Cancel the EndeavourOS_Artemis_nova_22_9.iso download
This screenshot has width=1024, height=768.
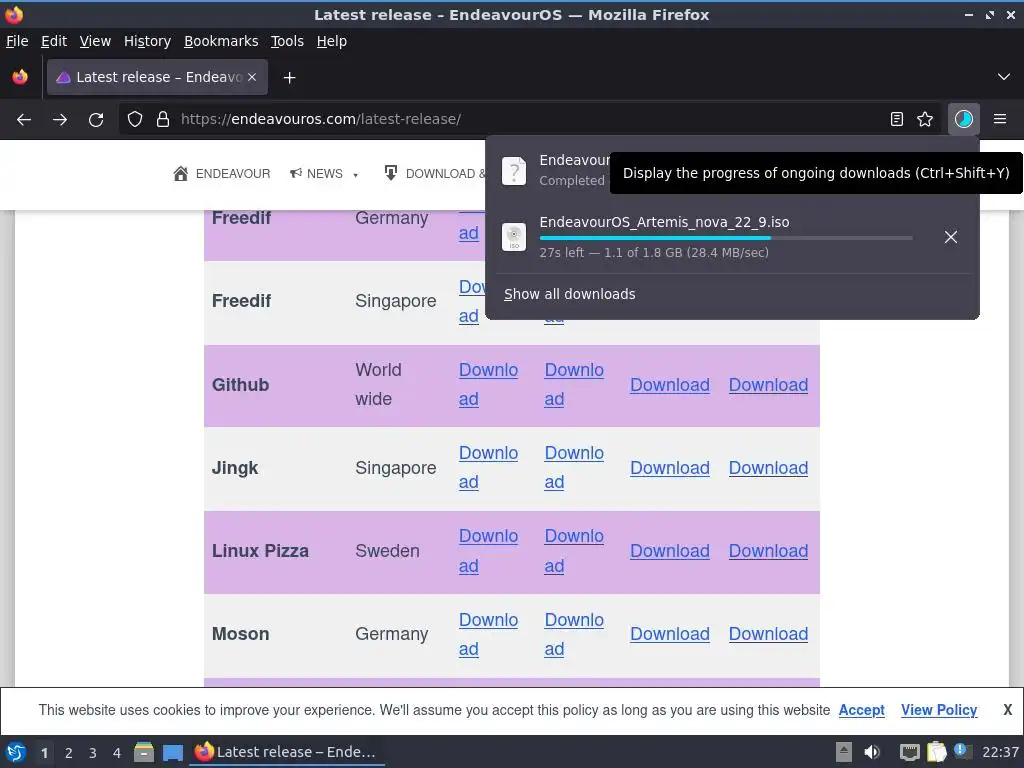[951, 237]
